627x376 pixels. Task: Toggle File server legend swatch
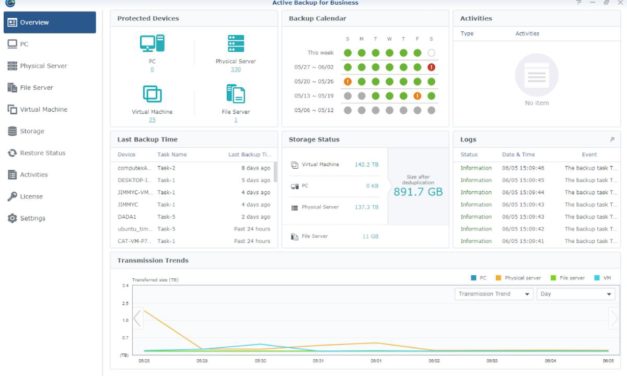point(553,278)
